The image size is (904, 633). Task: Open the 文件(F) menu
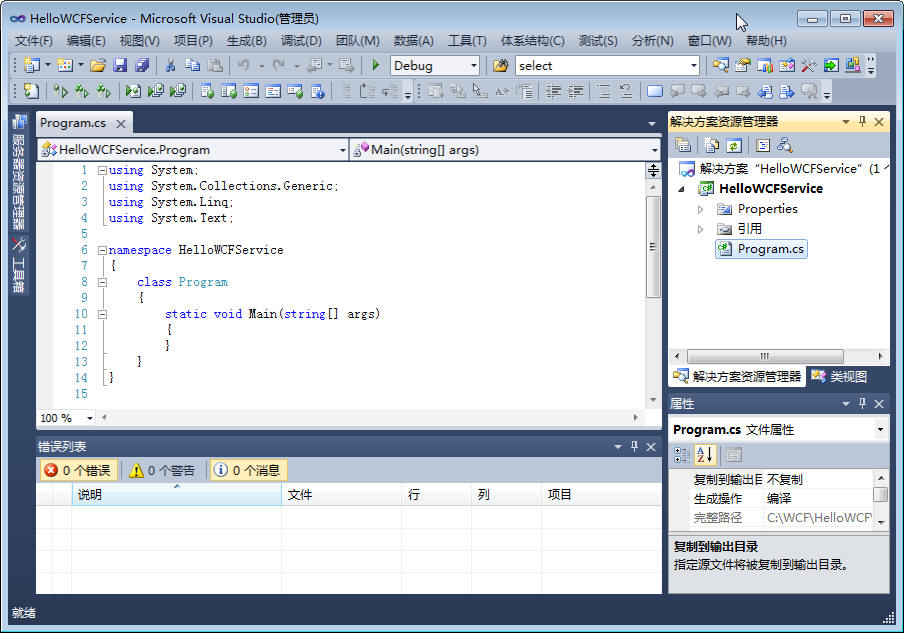click(x=33, y=41)
